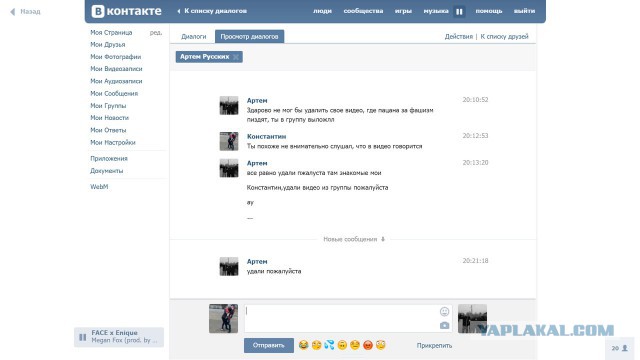Click the FACE x Enique track title
This screenshot has height=360, width=640.
pos(114,333)
